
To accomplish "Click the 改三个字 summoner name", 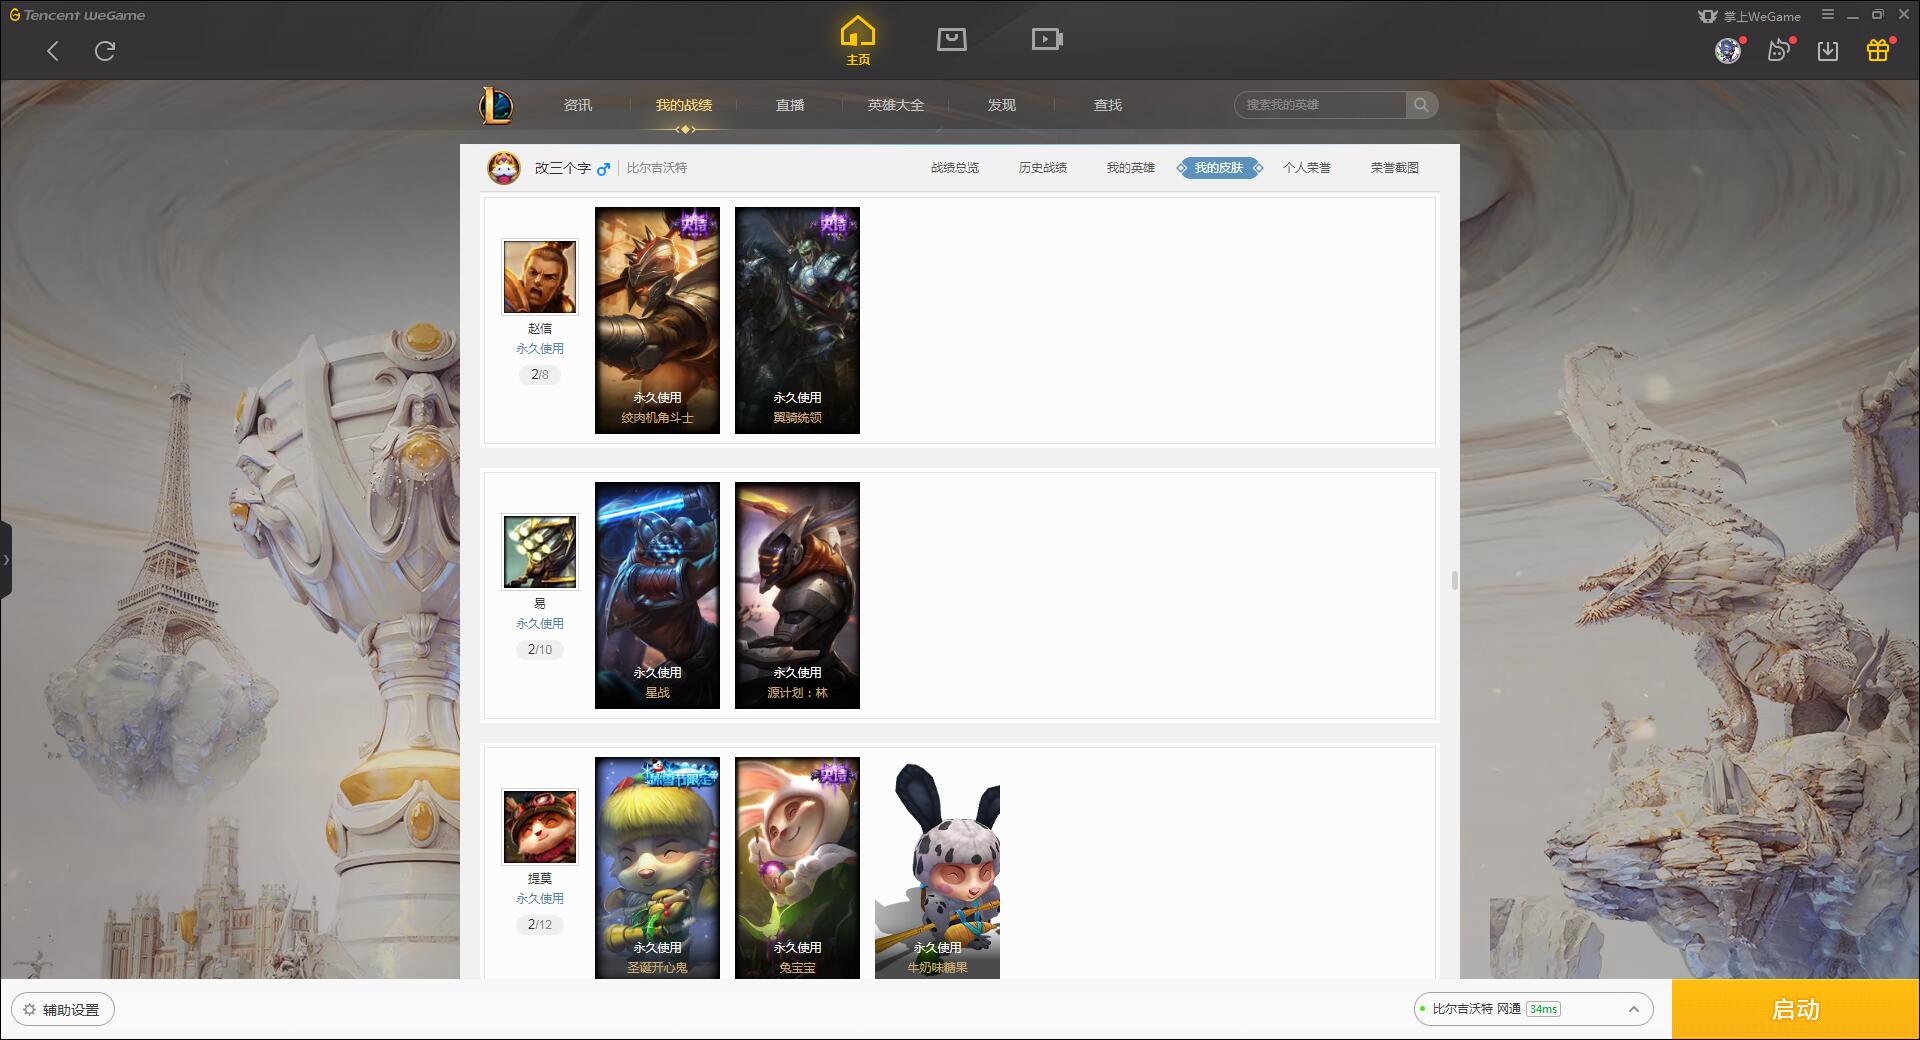I will pyautogui.click(x=563, y=168).
